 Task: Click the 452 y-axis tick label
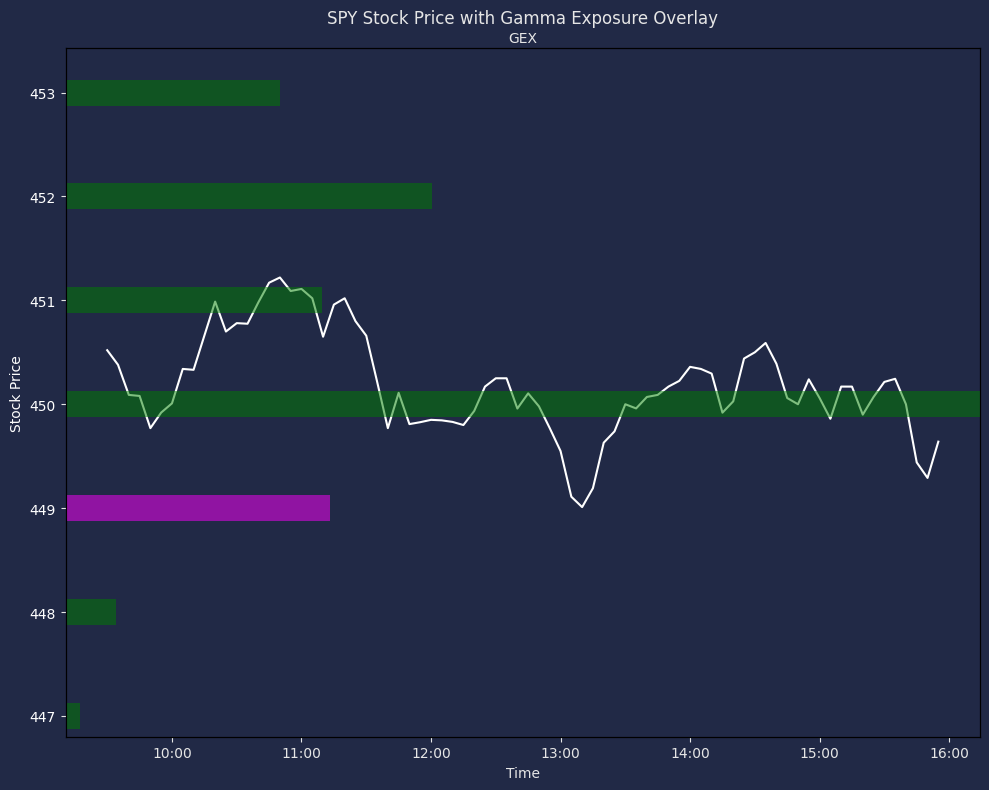(42, 198)
